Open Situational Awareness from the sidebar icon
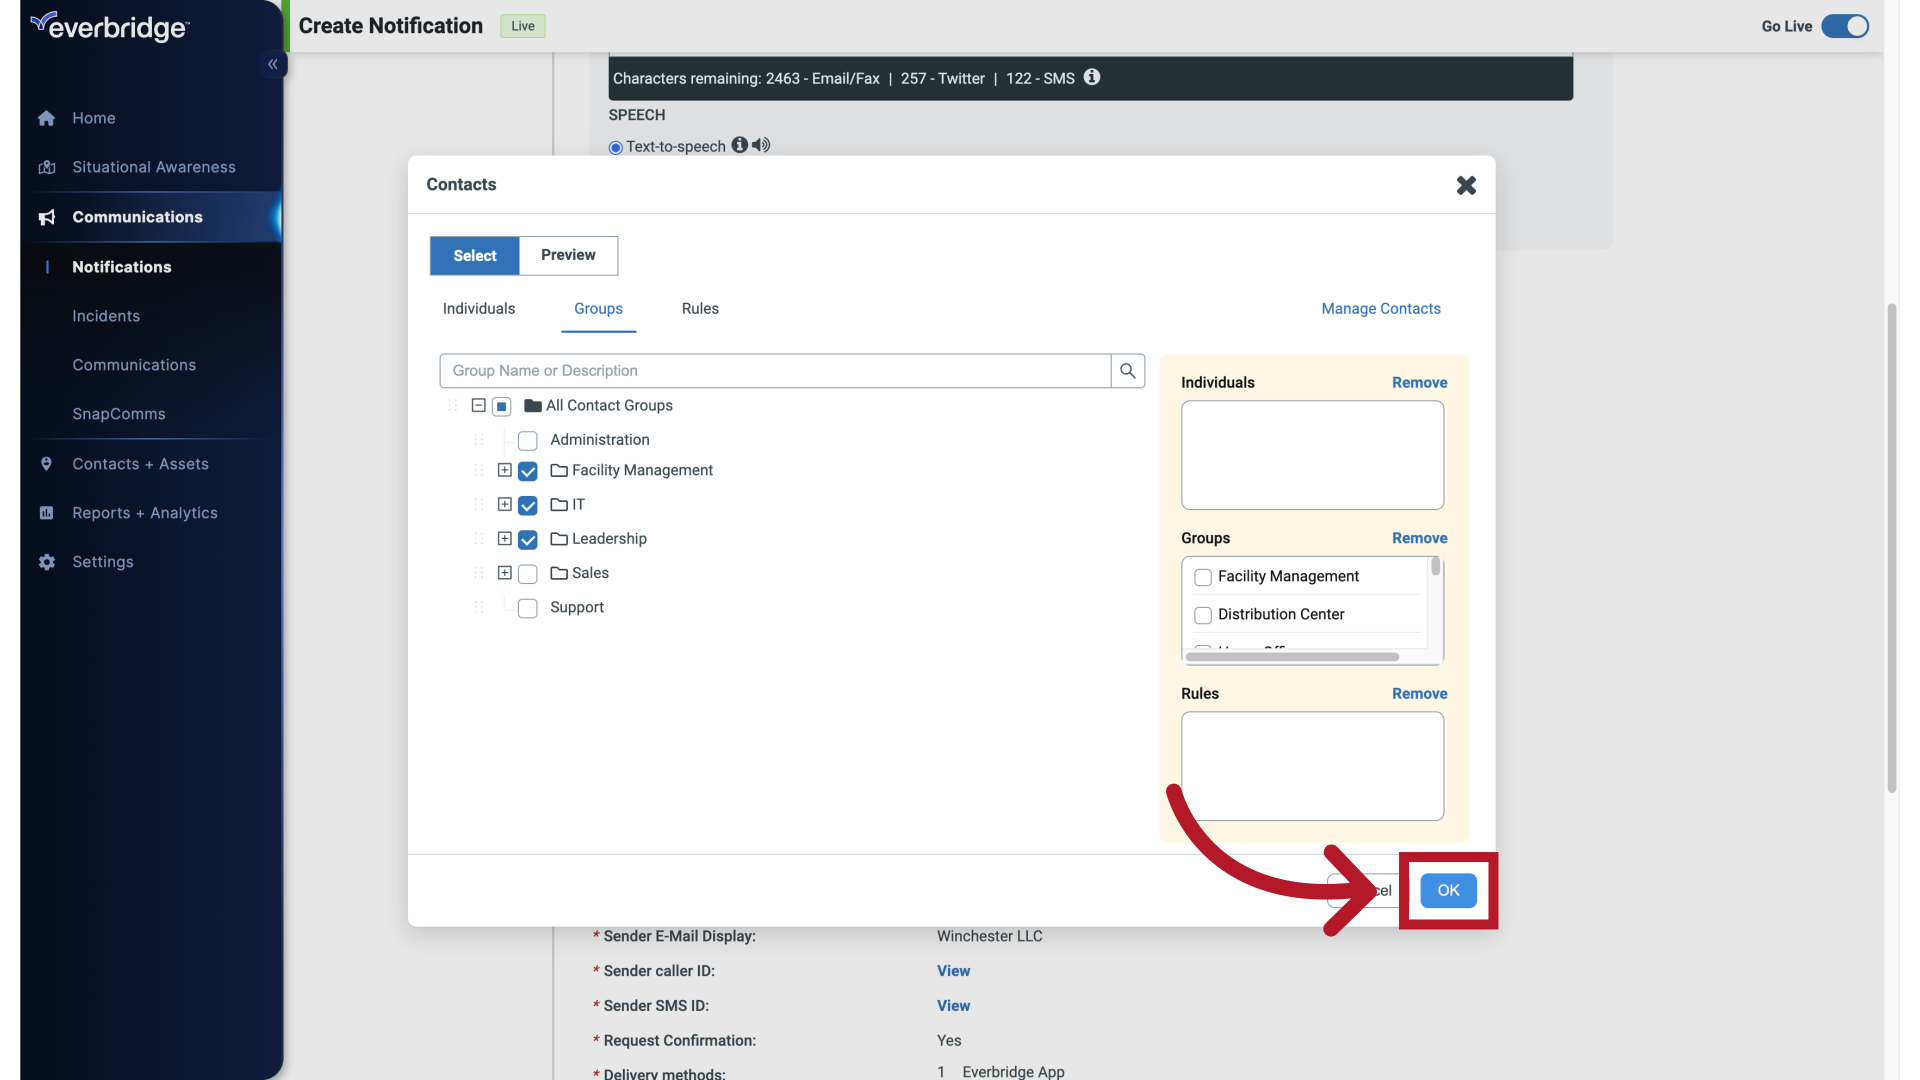The height and width of the screenshot is (1080, 1920). pyautogui.click(x=46, y=167)
